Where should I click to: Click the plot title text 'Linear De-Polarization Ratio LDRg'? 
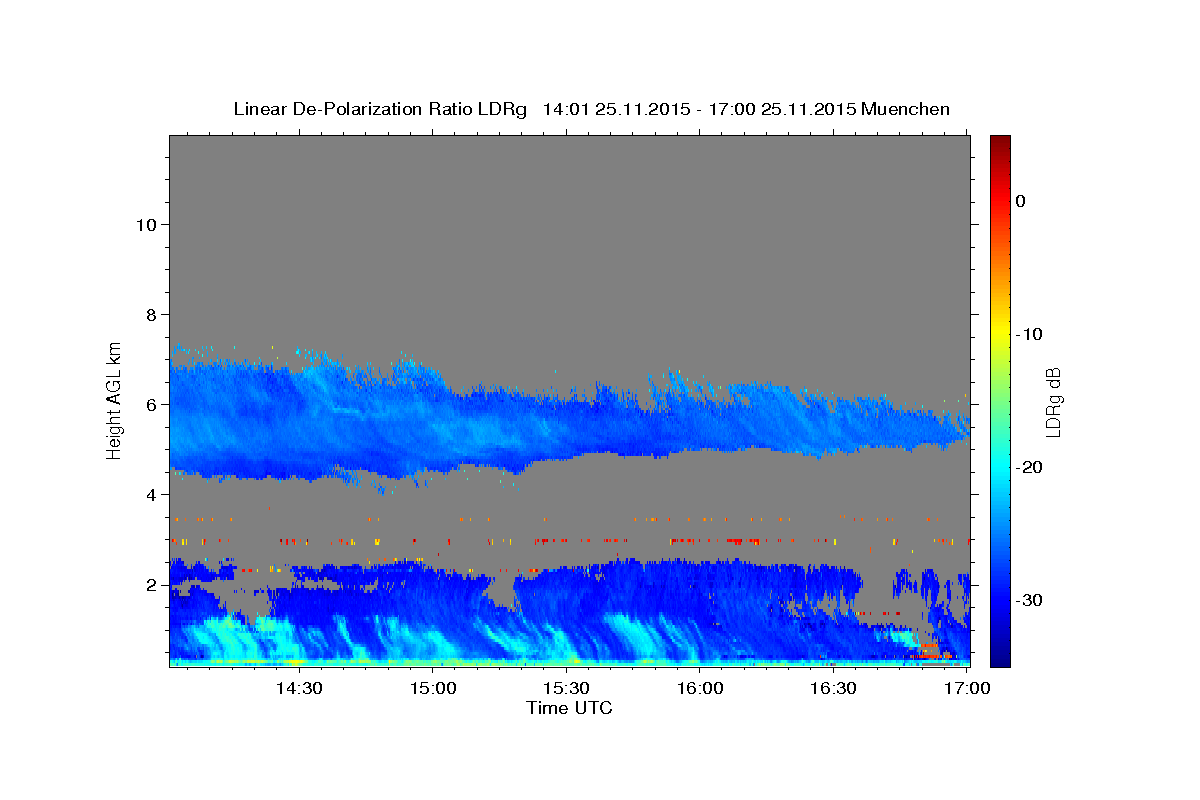(x=379, y=109)
